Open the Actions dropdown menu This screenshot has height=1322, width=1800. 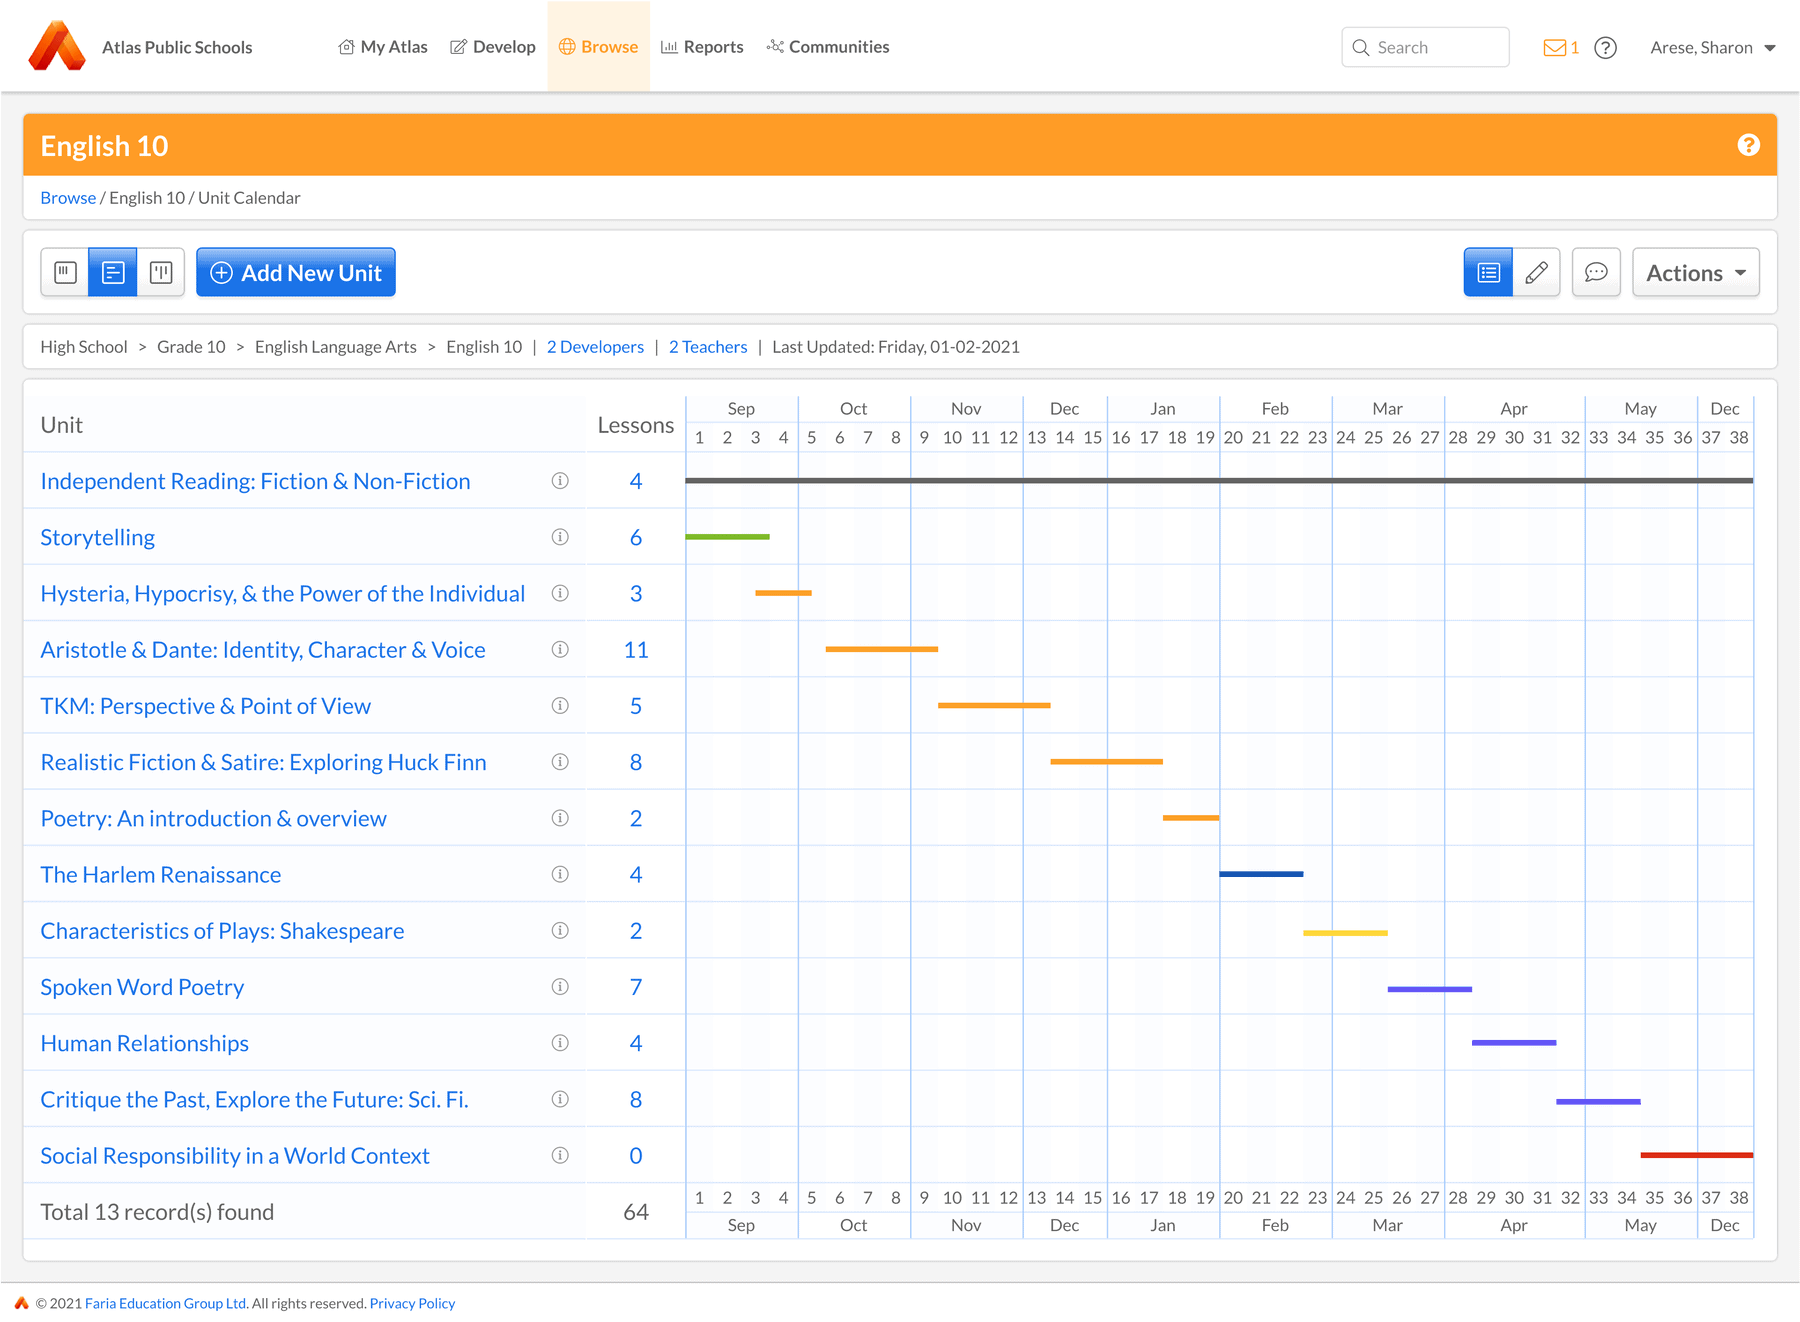pyautogui.click(x=1695, y=272)
